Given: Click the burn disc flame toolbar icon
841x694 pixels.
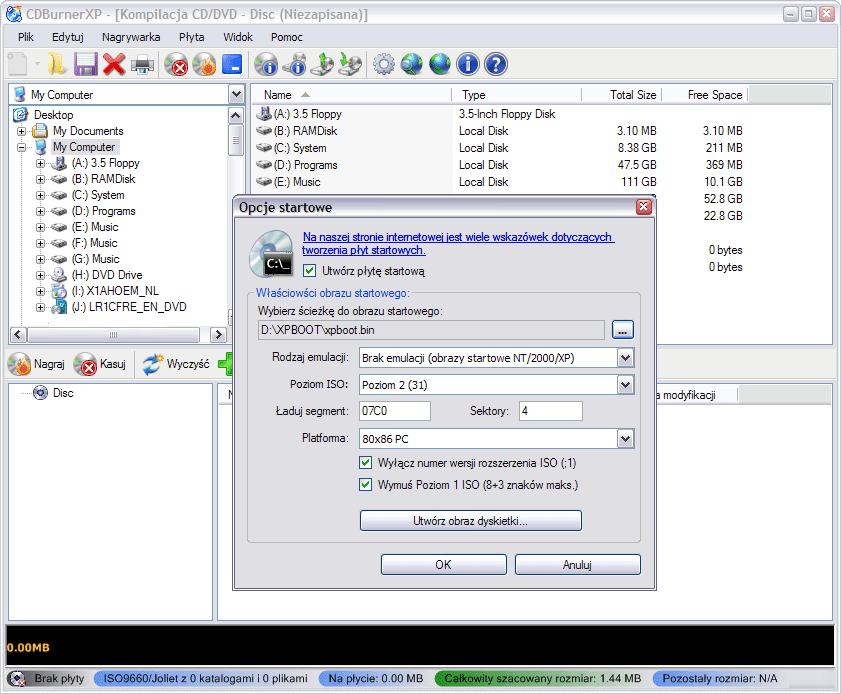Looking at the screenshot, I should pos(204,64).
